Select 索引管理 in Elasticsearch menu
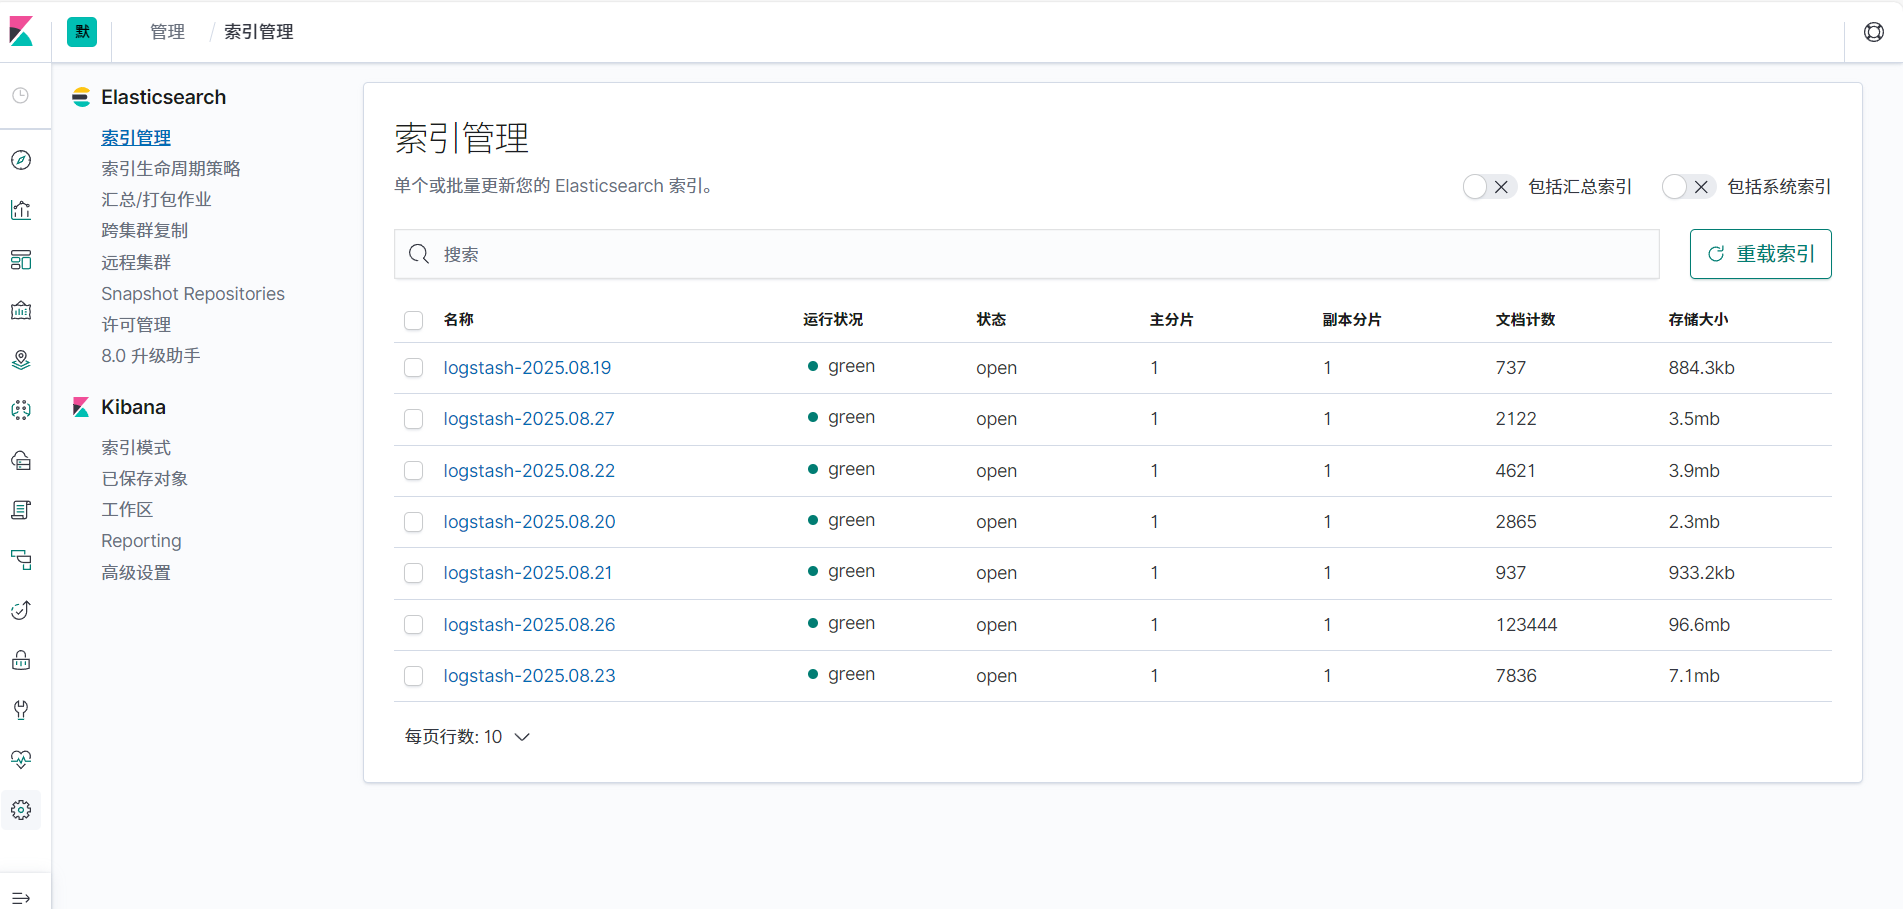Image resolution: width=1903 pixels, height=909 pixels. pyautogui.click(x=136, y=138)
